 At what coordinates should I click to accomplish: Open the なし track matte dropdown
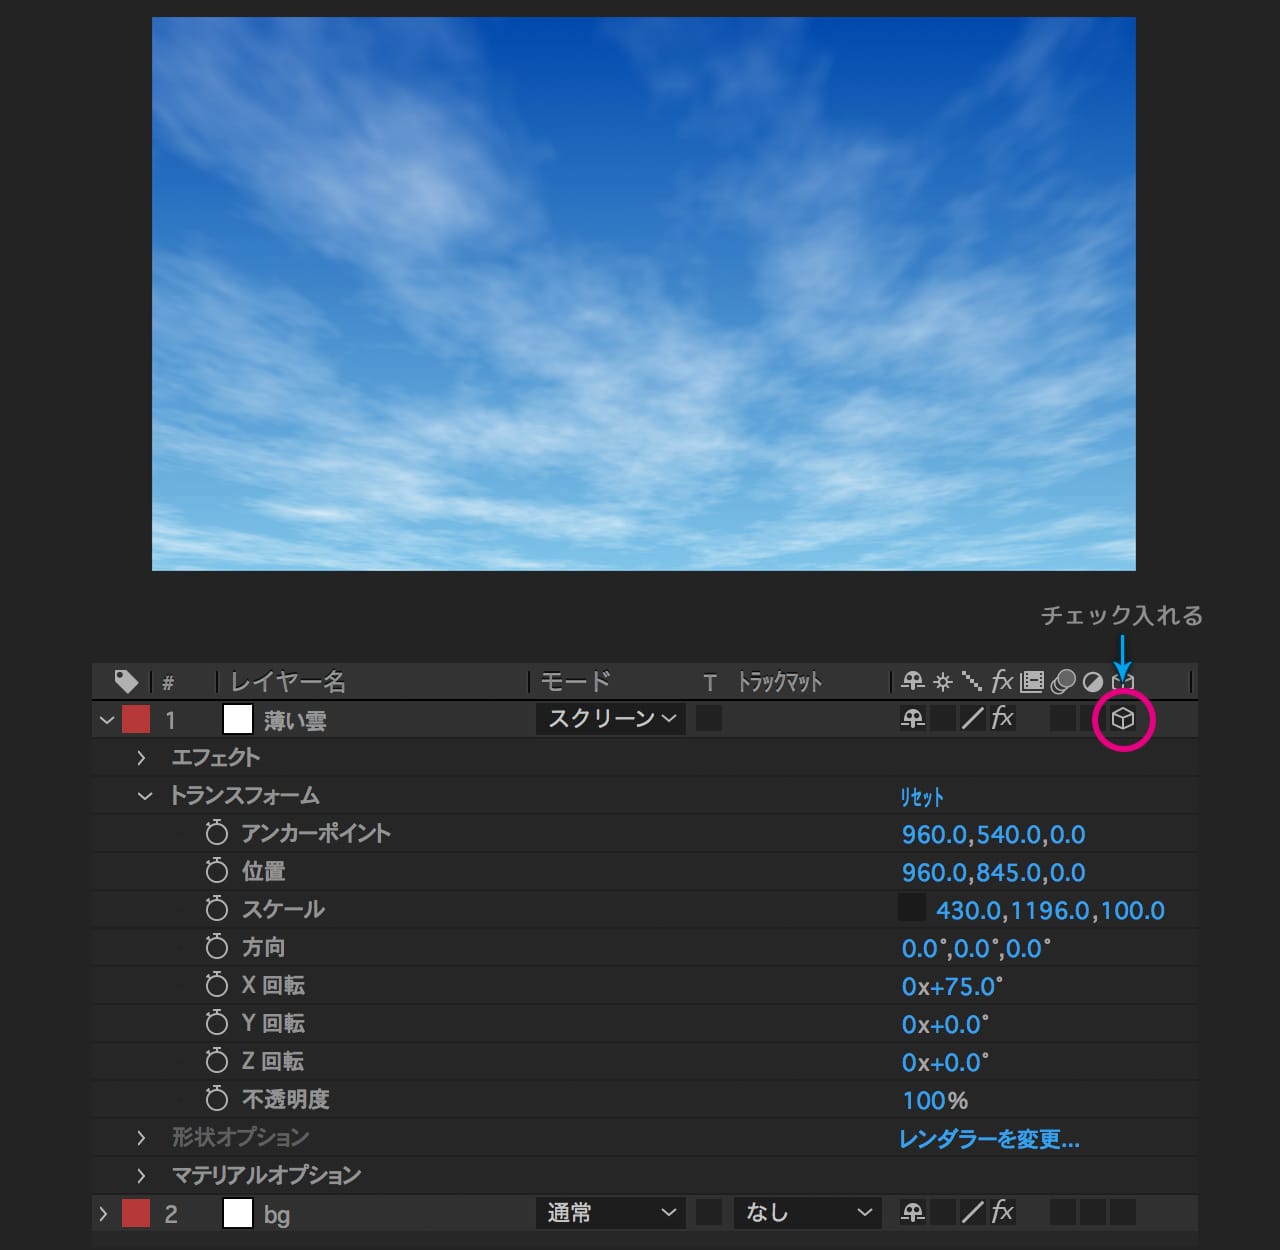click(807, 1213)
